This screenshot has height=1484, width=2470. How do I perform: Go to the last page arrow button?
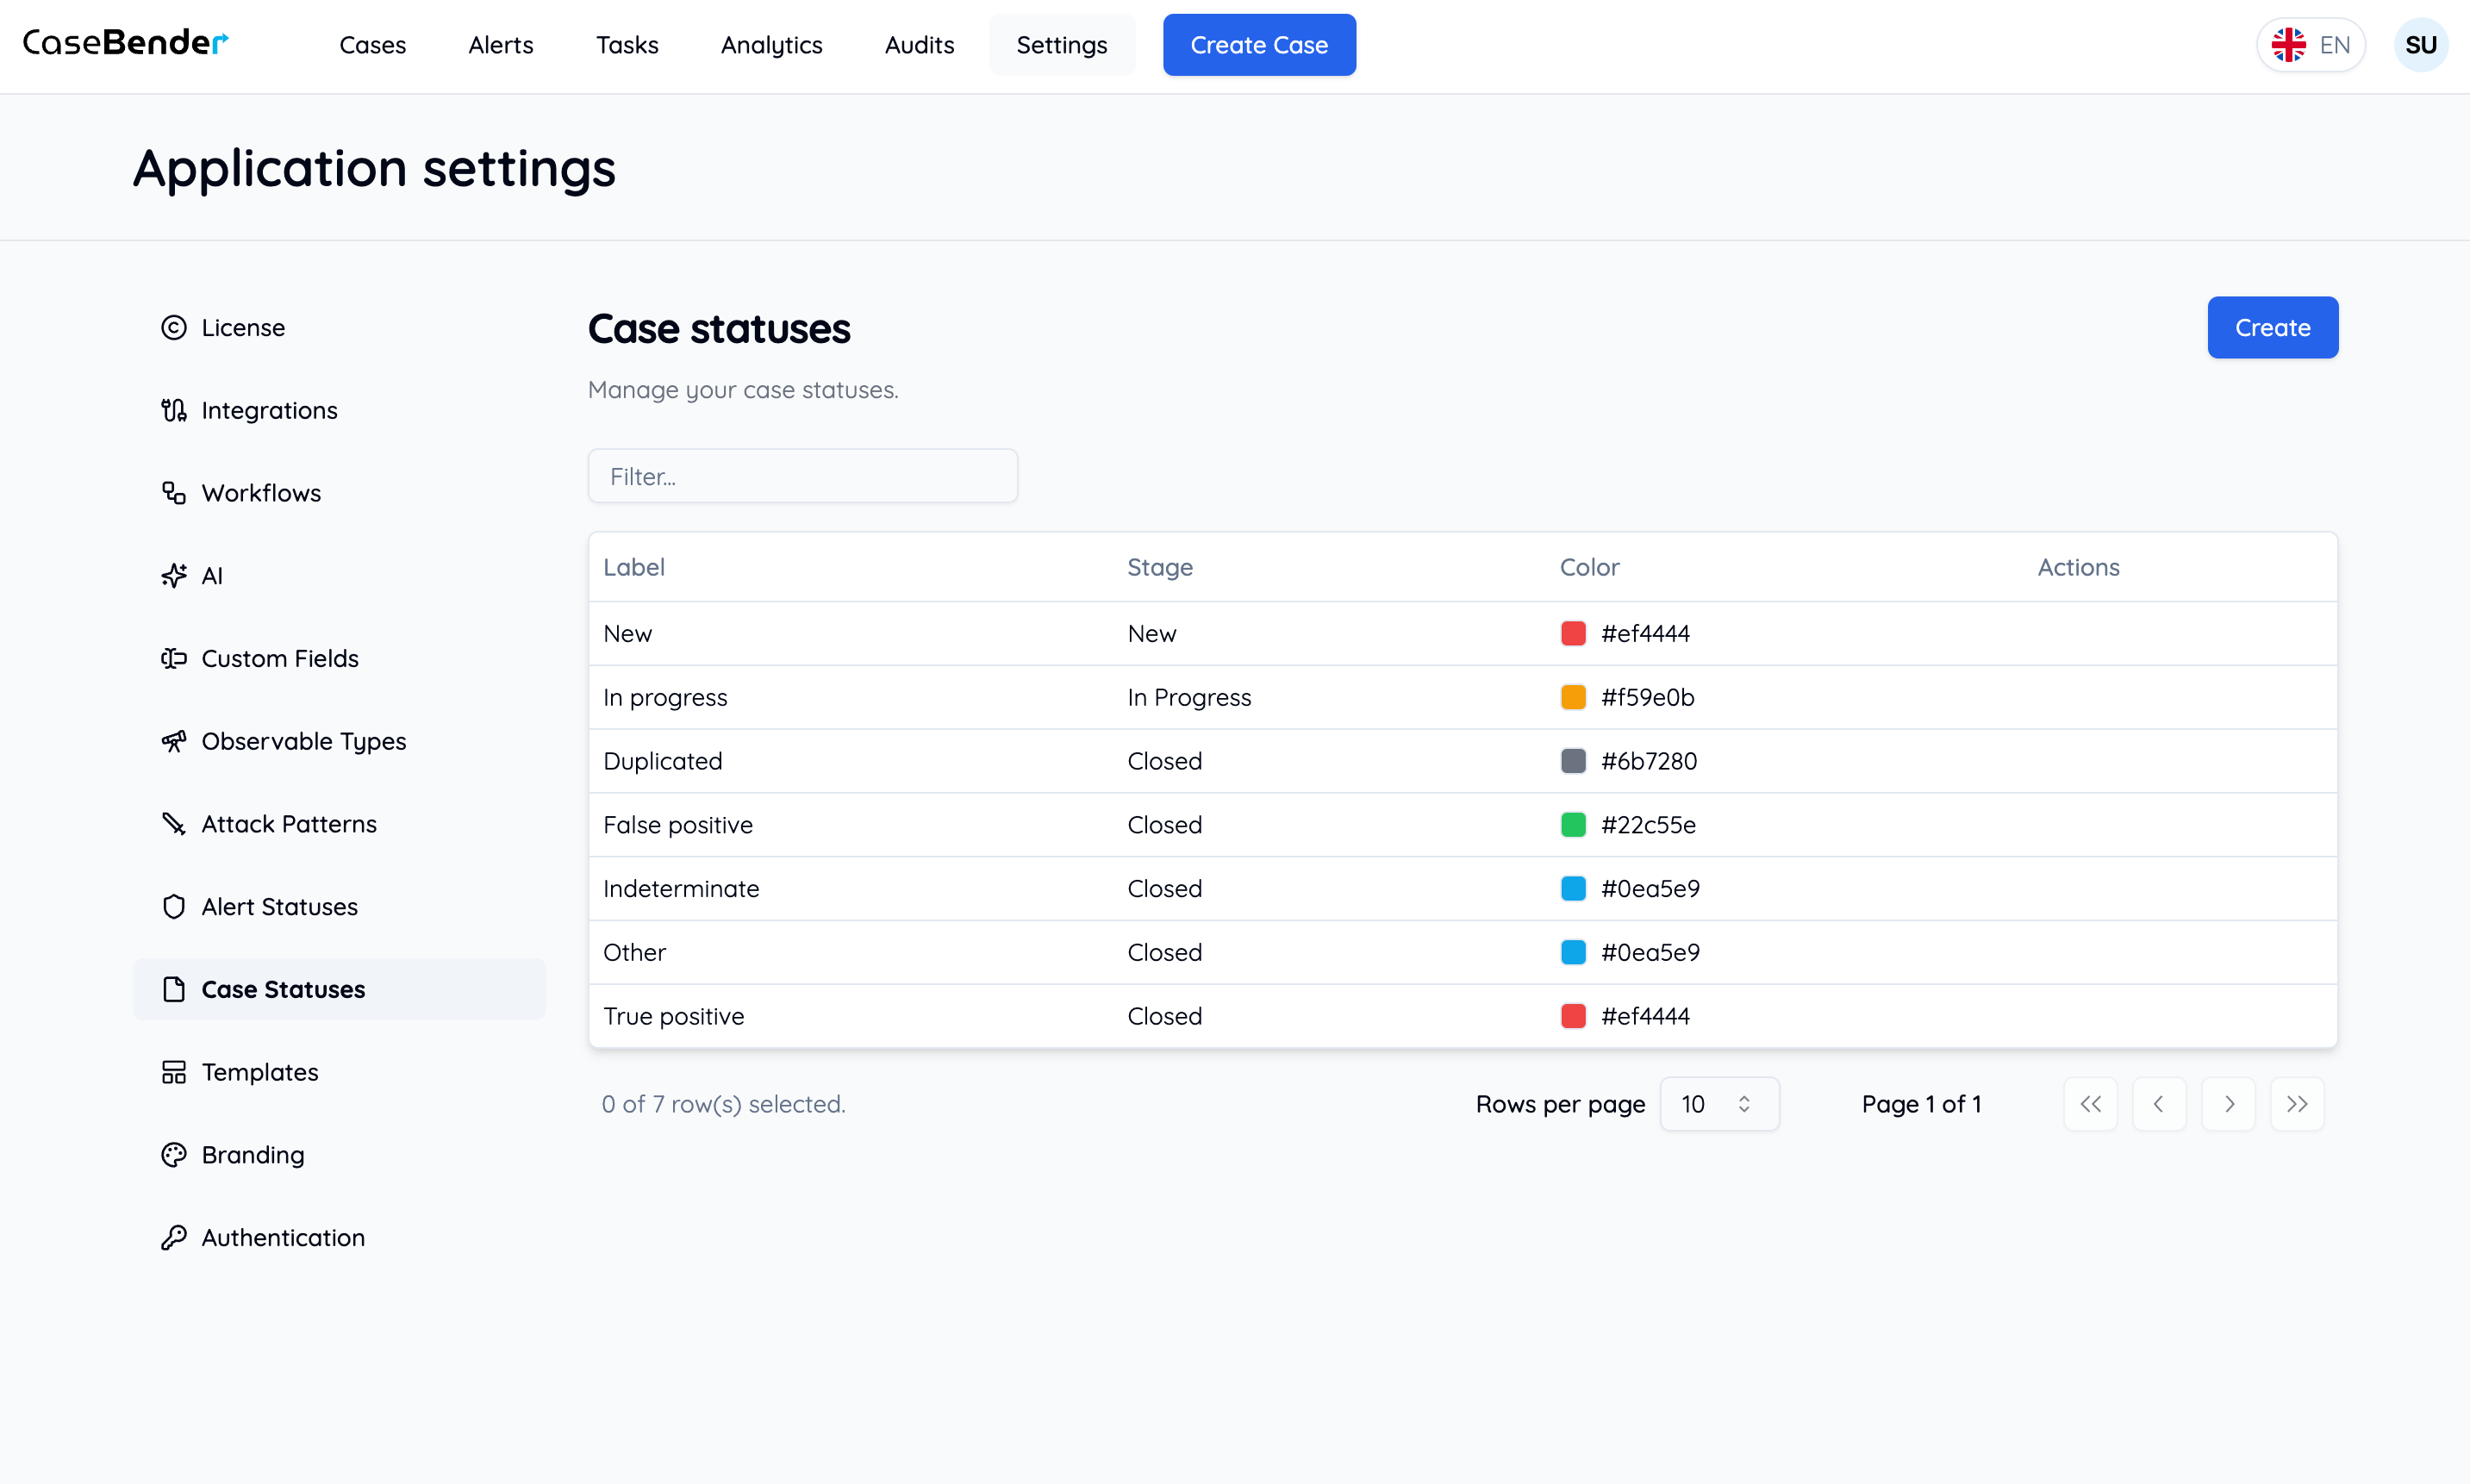2297,1104
